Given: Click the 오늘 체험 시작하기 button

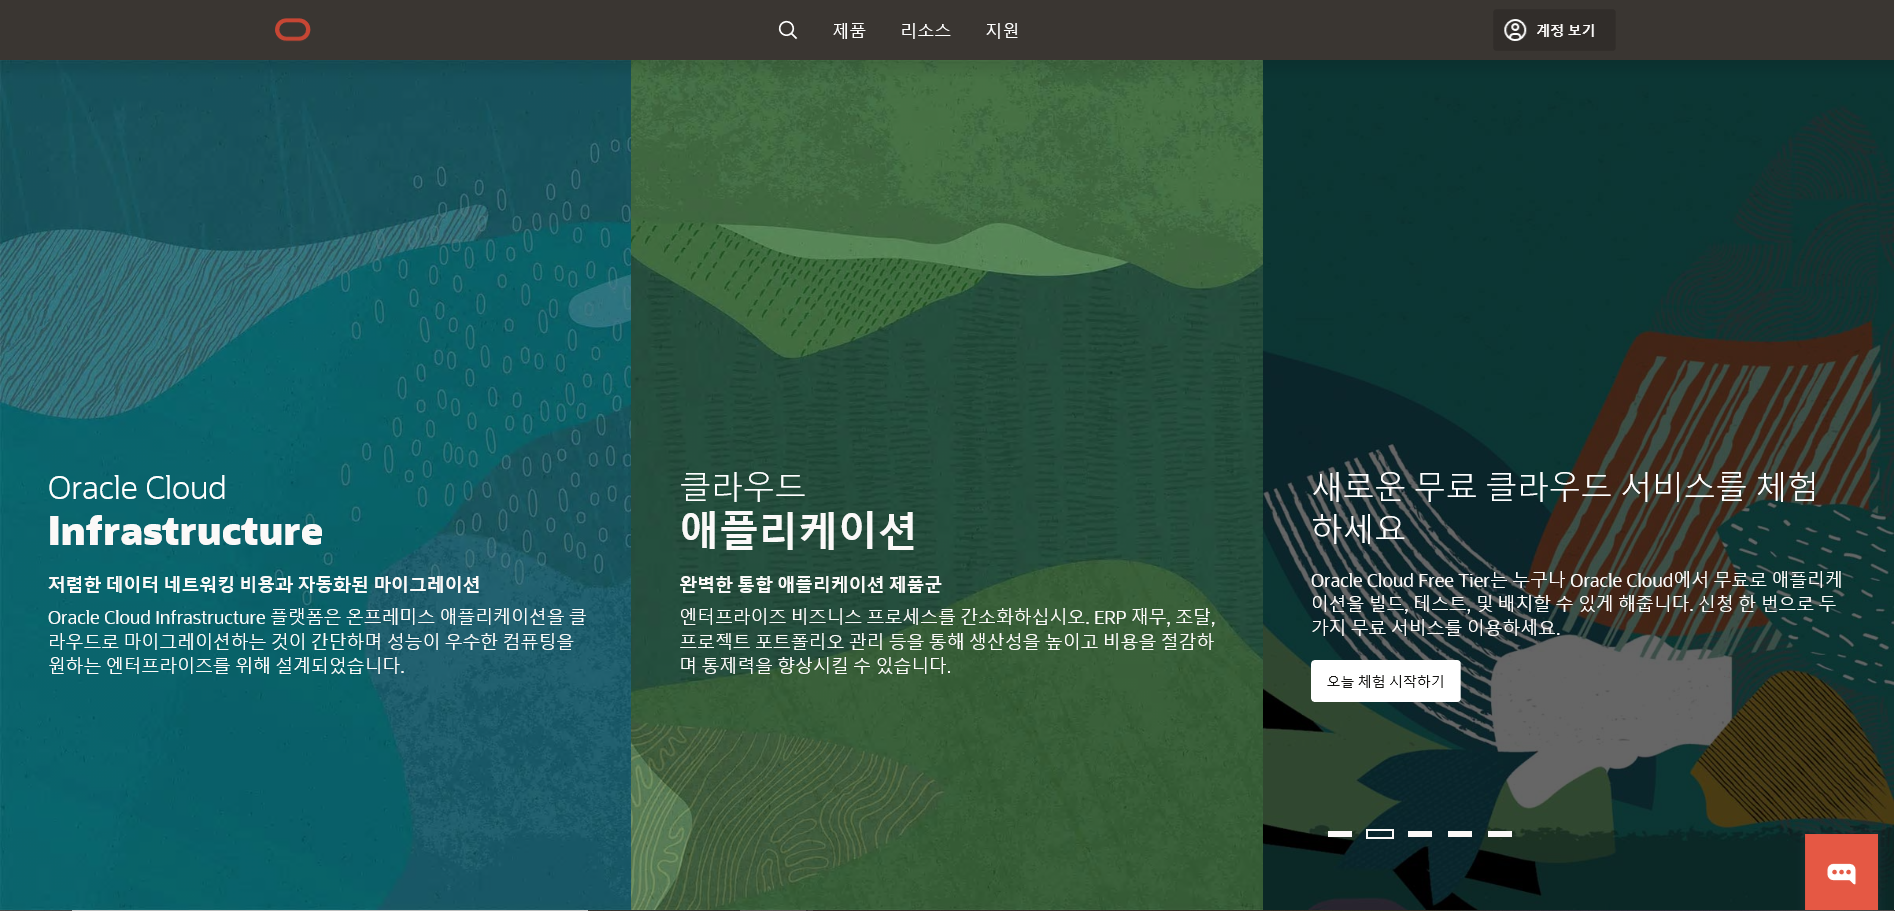Looking at the screenshot, I should click(x=1385, y=681).
